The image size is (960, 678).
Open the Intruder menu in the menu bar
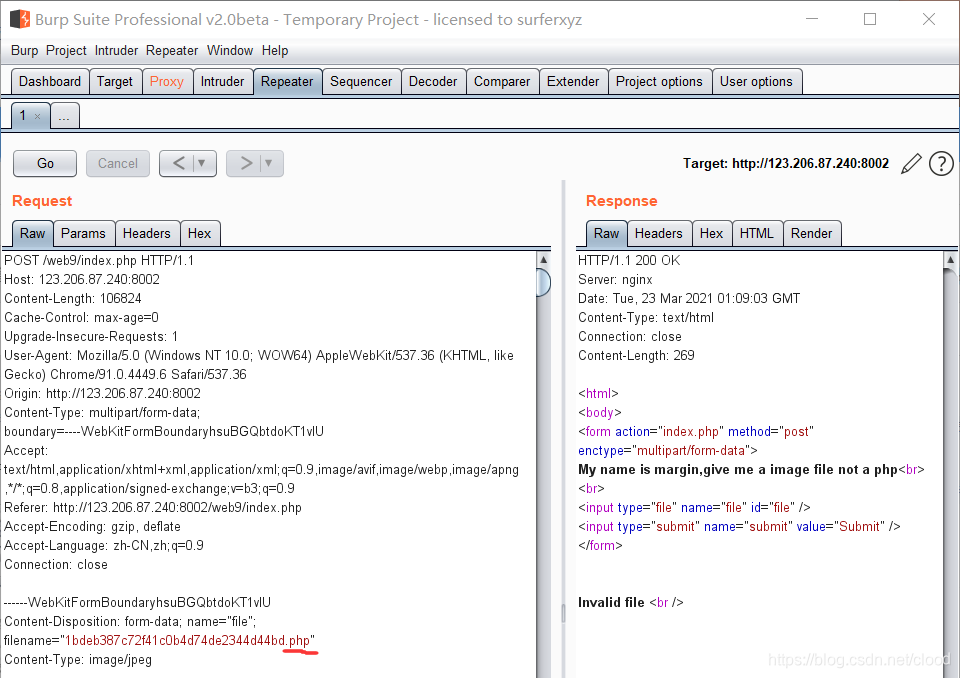tap(116, 50)
